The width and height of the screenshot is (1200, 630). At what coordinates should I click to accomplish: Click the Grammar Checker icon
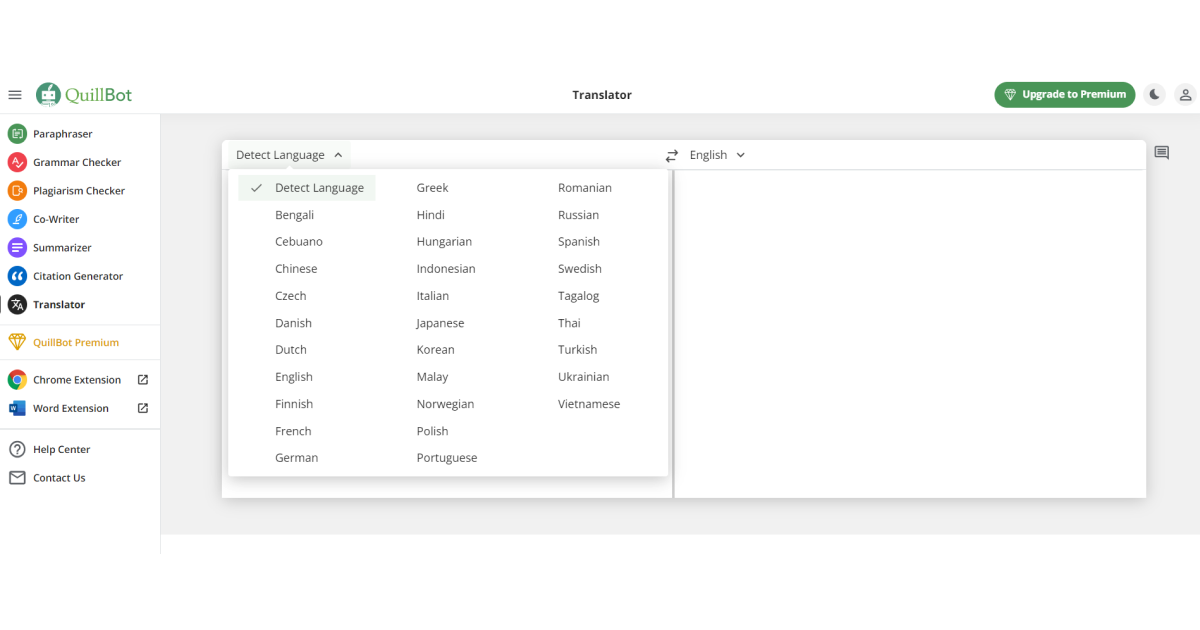[x=17, y=162]
